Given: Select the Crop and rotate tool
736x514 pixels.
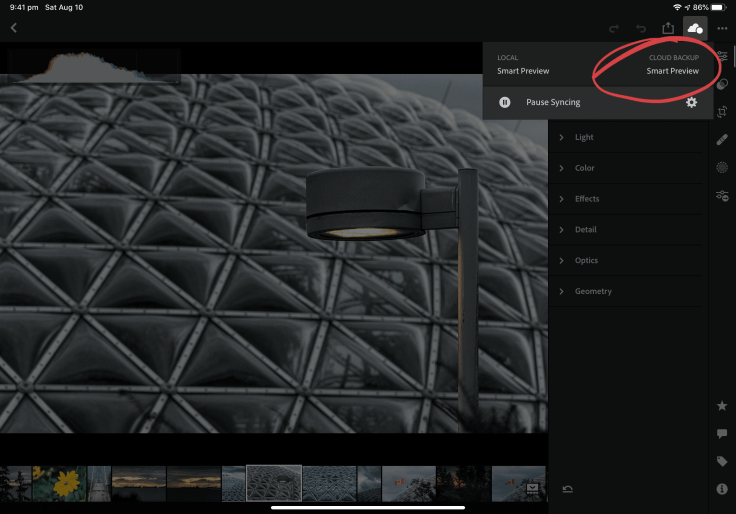Looking at the screenshot, I should [722, 112].
